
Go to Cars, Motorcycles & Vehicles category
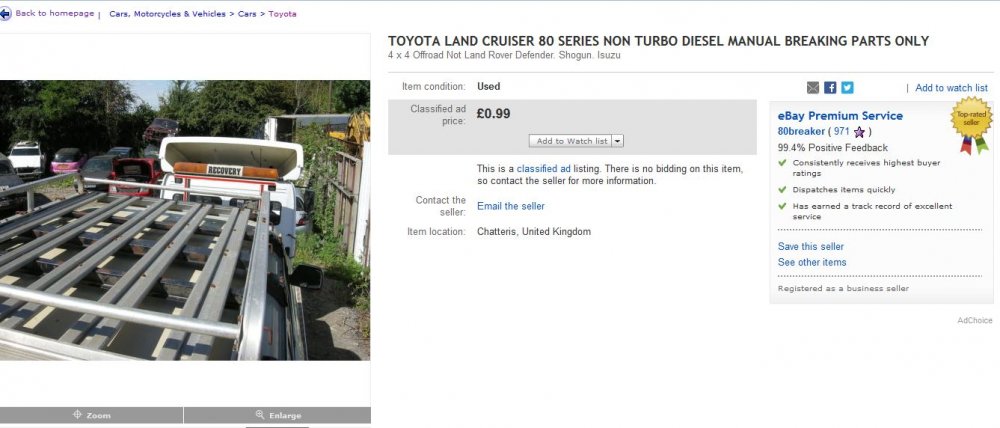coord(167,14)
